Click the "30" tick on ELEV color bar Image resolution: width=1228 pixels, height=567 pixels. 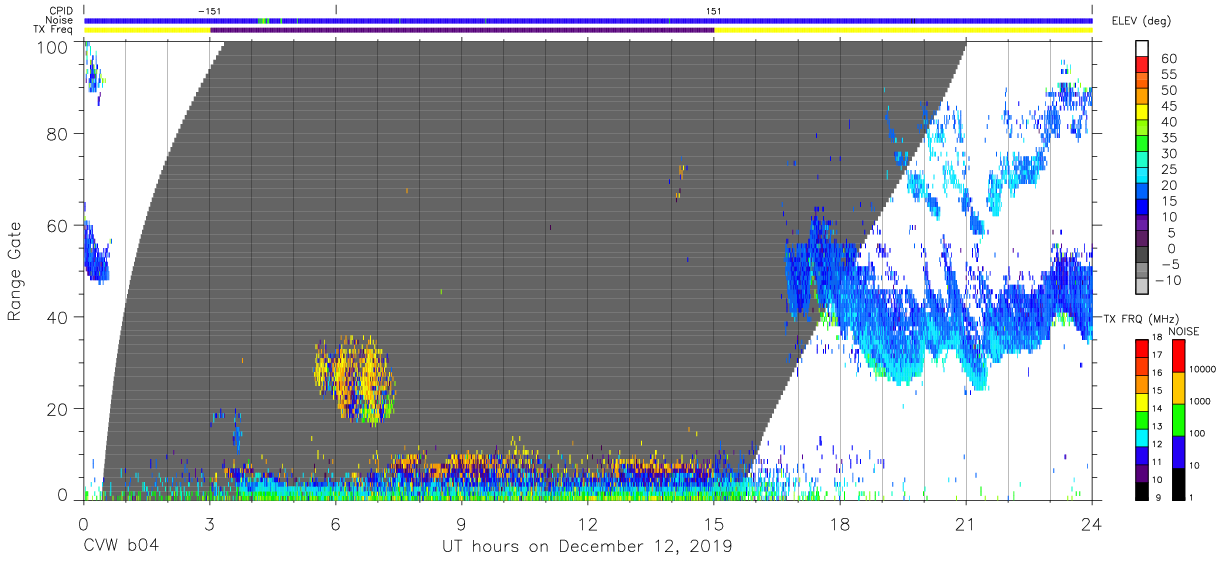tap(1168, 154)
